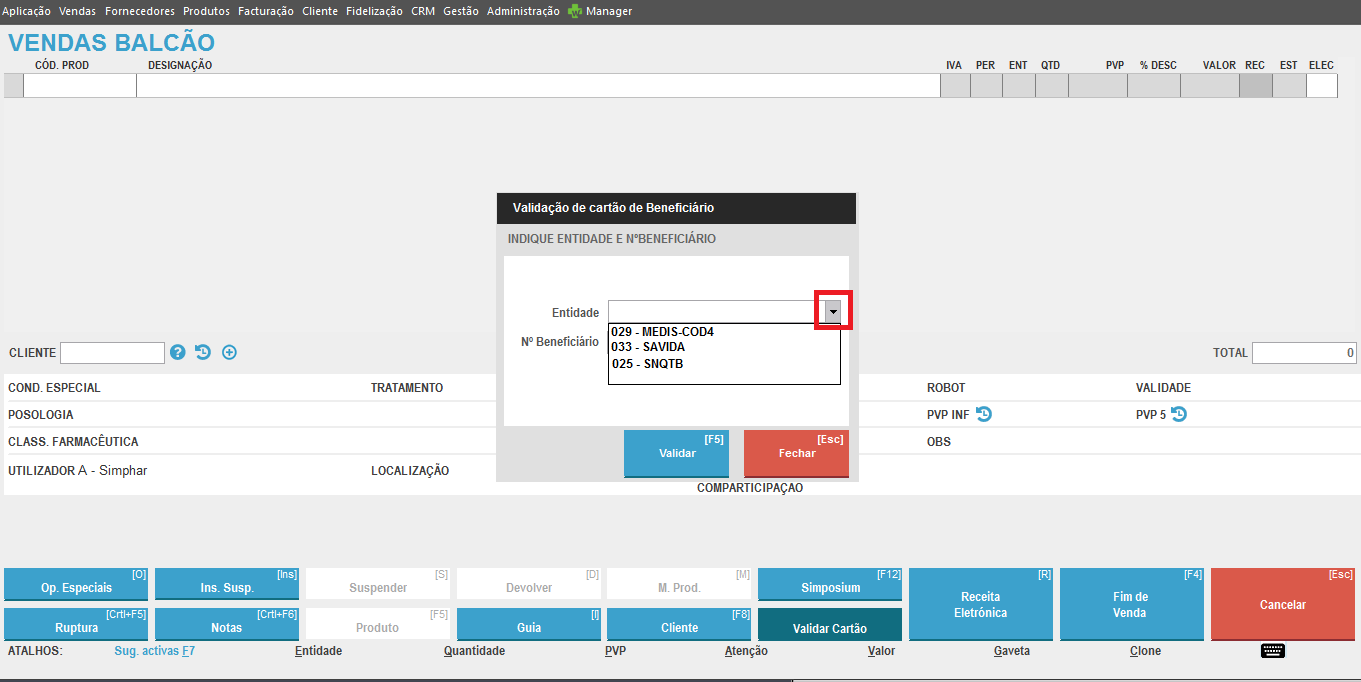Click the PVP 5 history icon

click(x=1179, y=414)
